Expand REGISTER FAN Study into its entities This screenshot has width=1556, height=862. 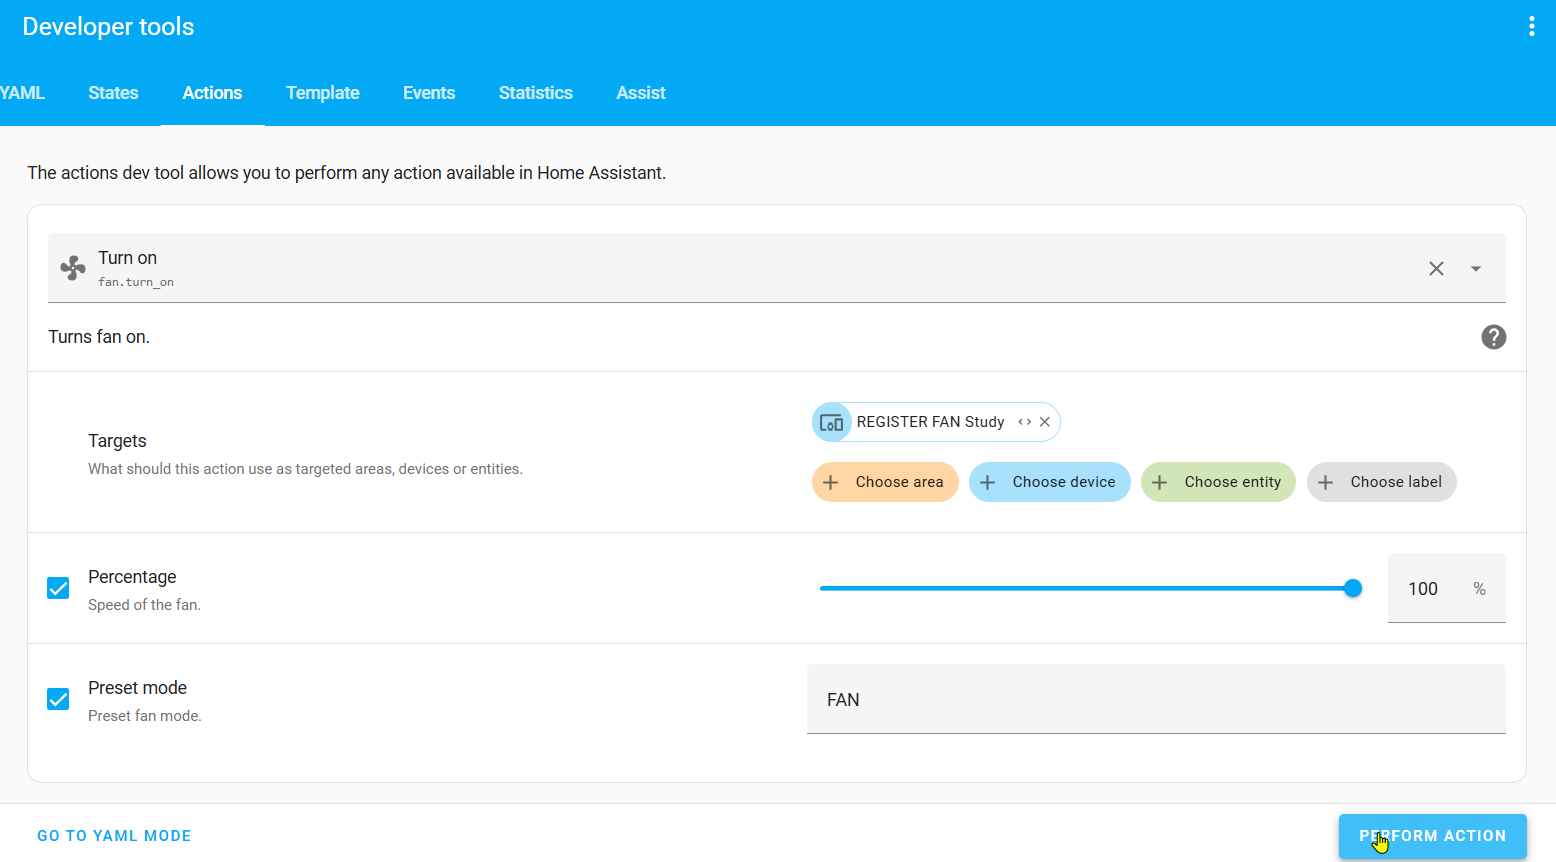tap(1024, 422)
